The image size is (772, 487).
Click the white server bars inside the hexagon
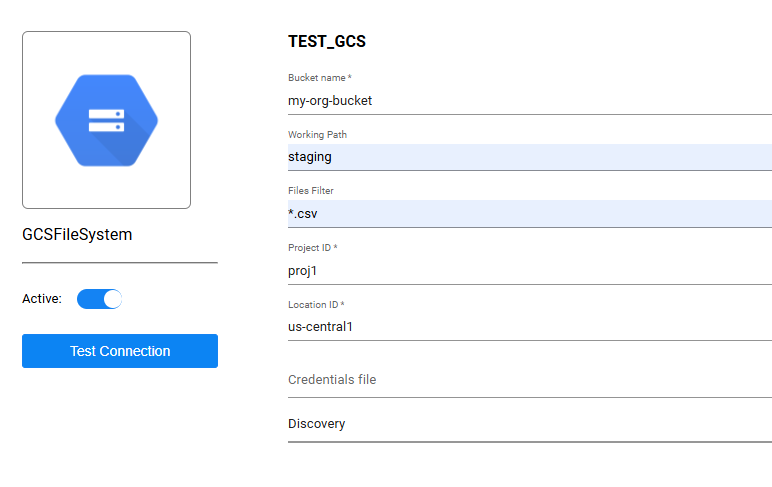105,120
